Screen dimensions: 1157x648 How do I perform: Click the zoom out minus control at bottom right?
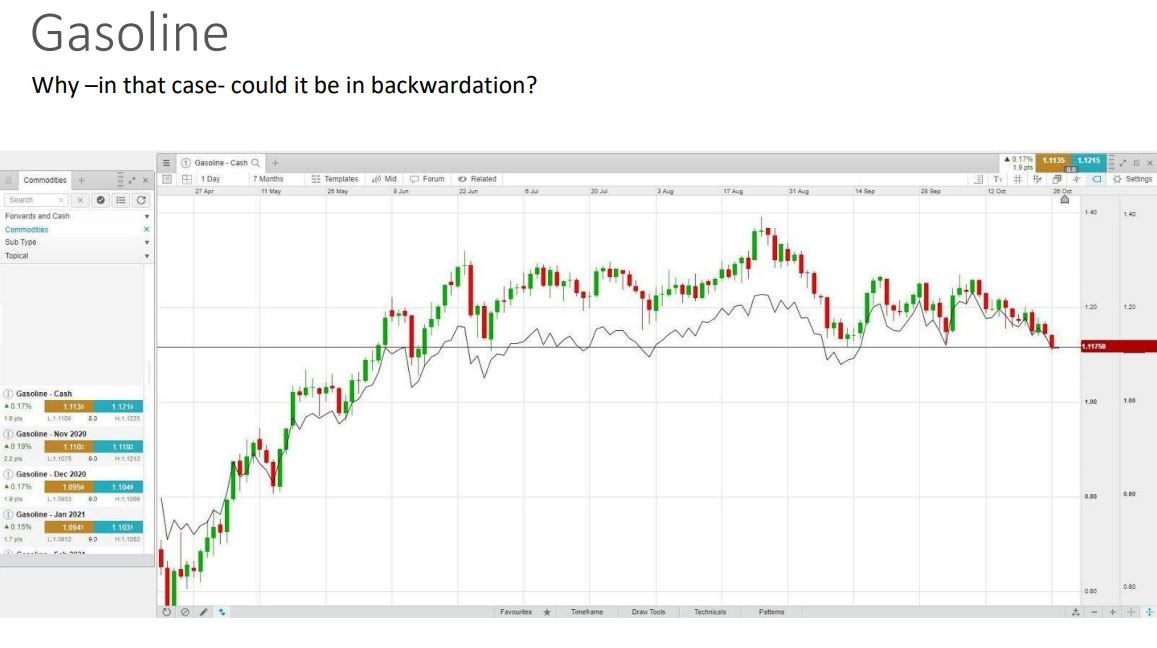click(x=1094, y=612)
